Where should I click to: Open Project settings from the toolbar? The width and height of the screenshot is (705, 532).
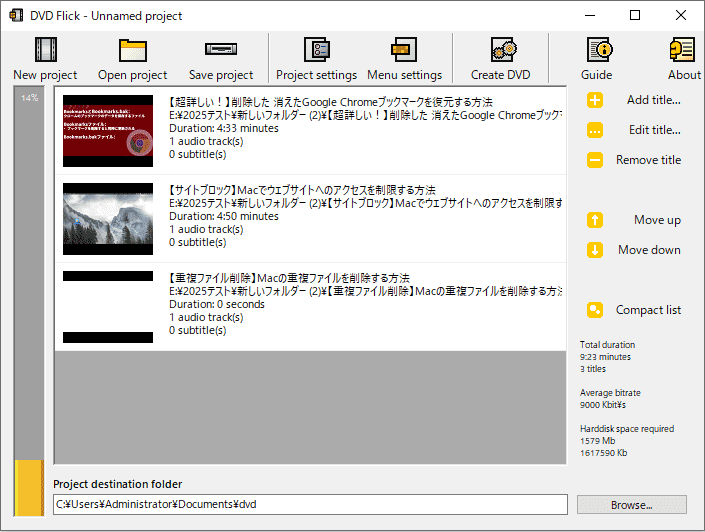316,50
